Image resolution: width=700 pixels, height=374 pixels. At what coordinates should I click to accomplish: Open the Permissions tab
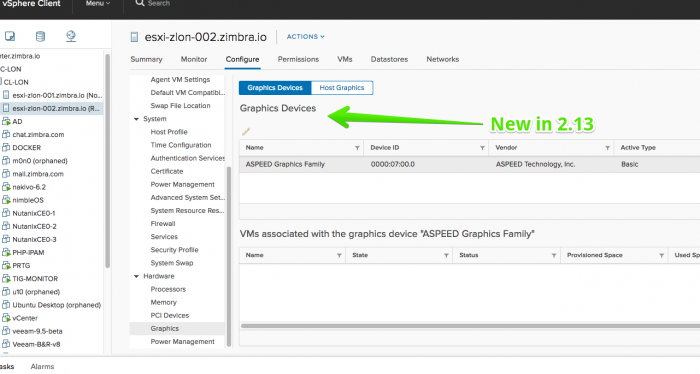pyautogui.click(x=298, y=59)
